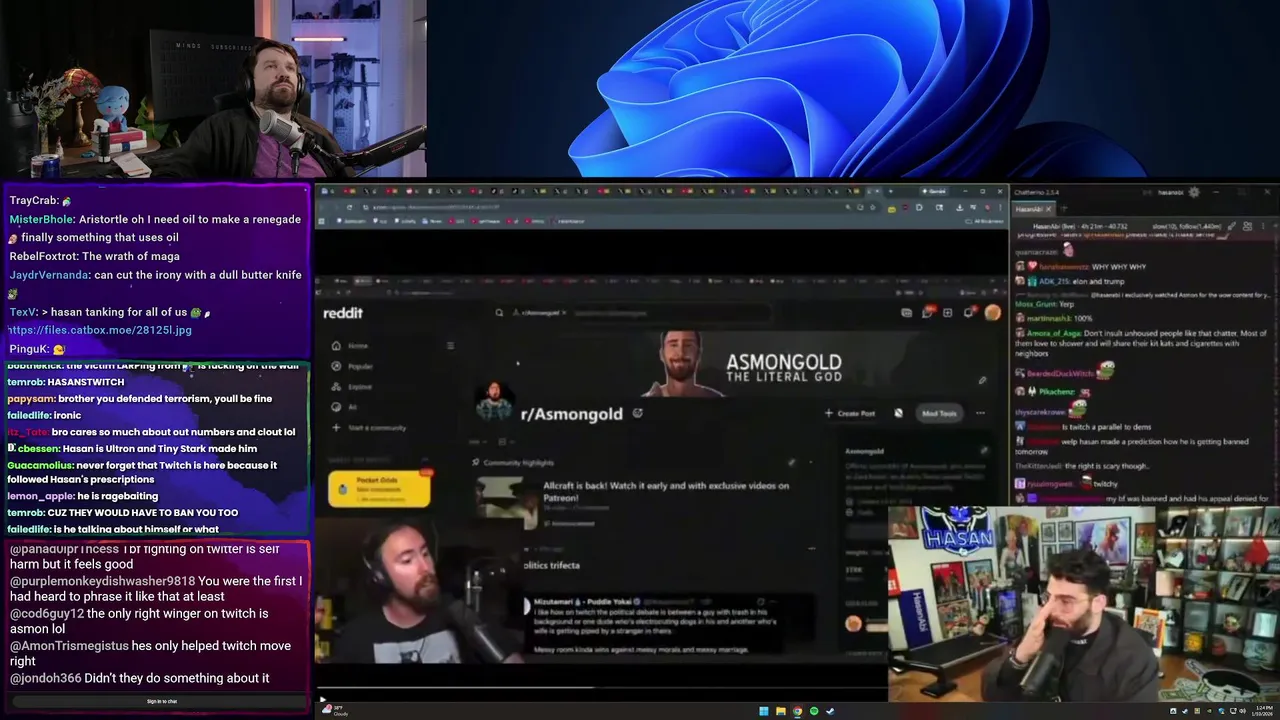Screen dimensions: 1280x720
Task: Seek the video progress bar
Action: [600, 686]
